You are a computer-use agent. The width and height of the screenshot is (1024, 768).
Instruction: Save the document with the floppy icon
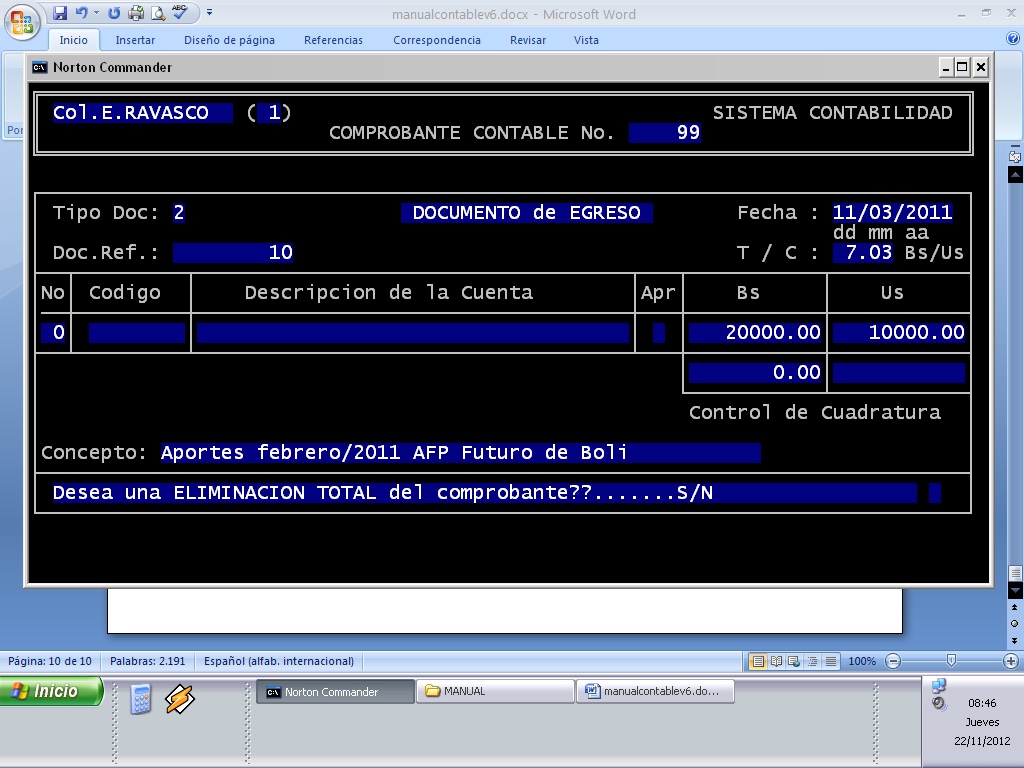click(60, 13)
